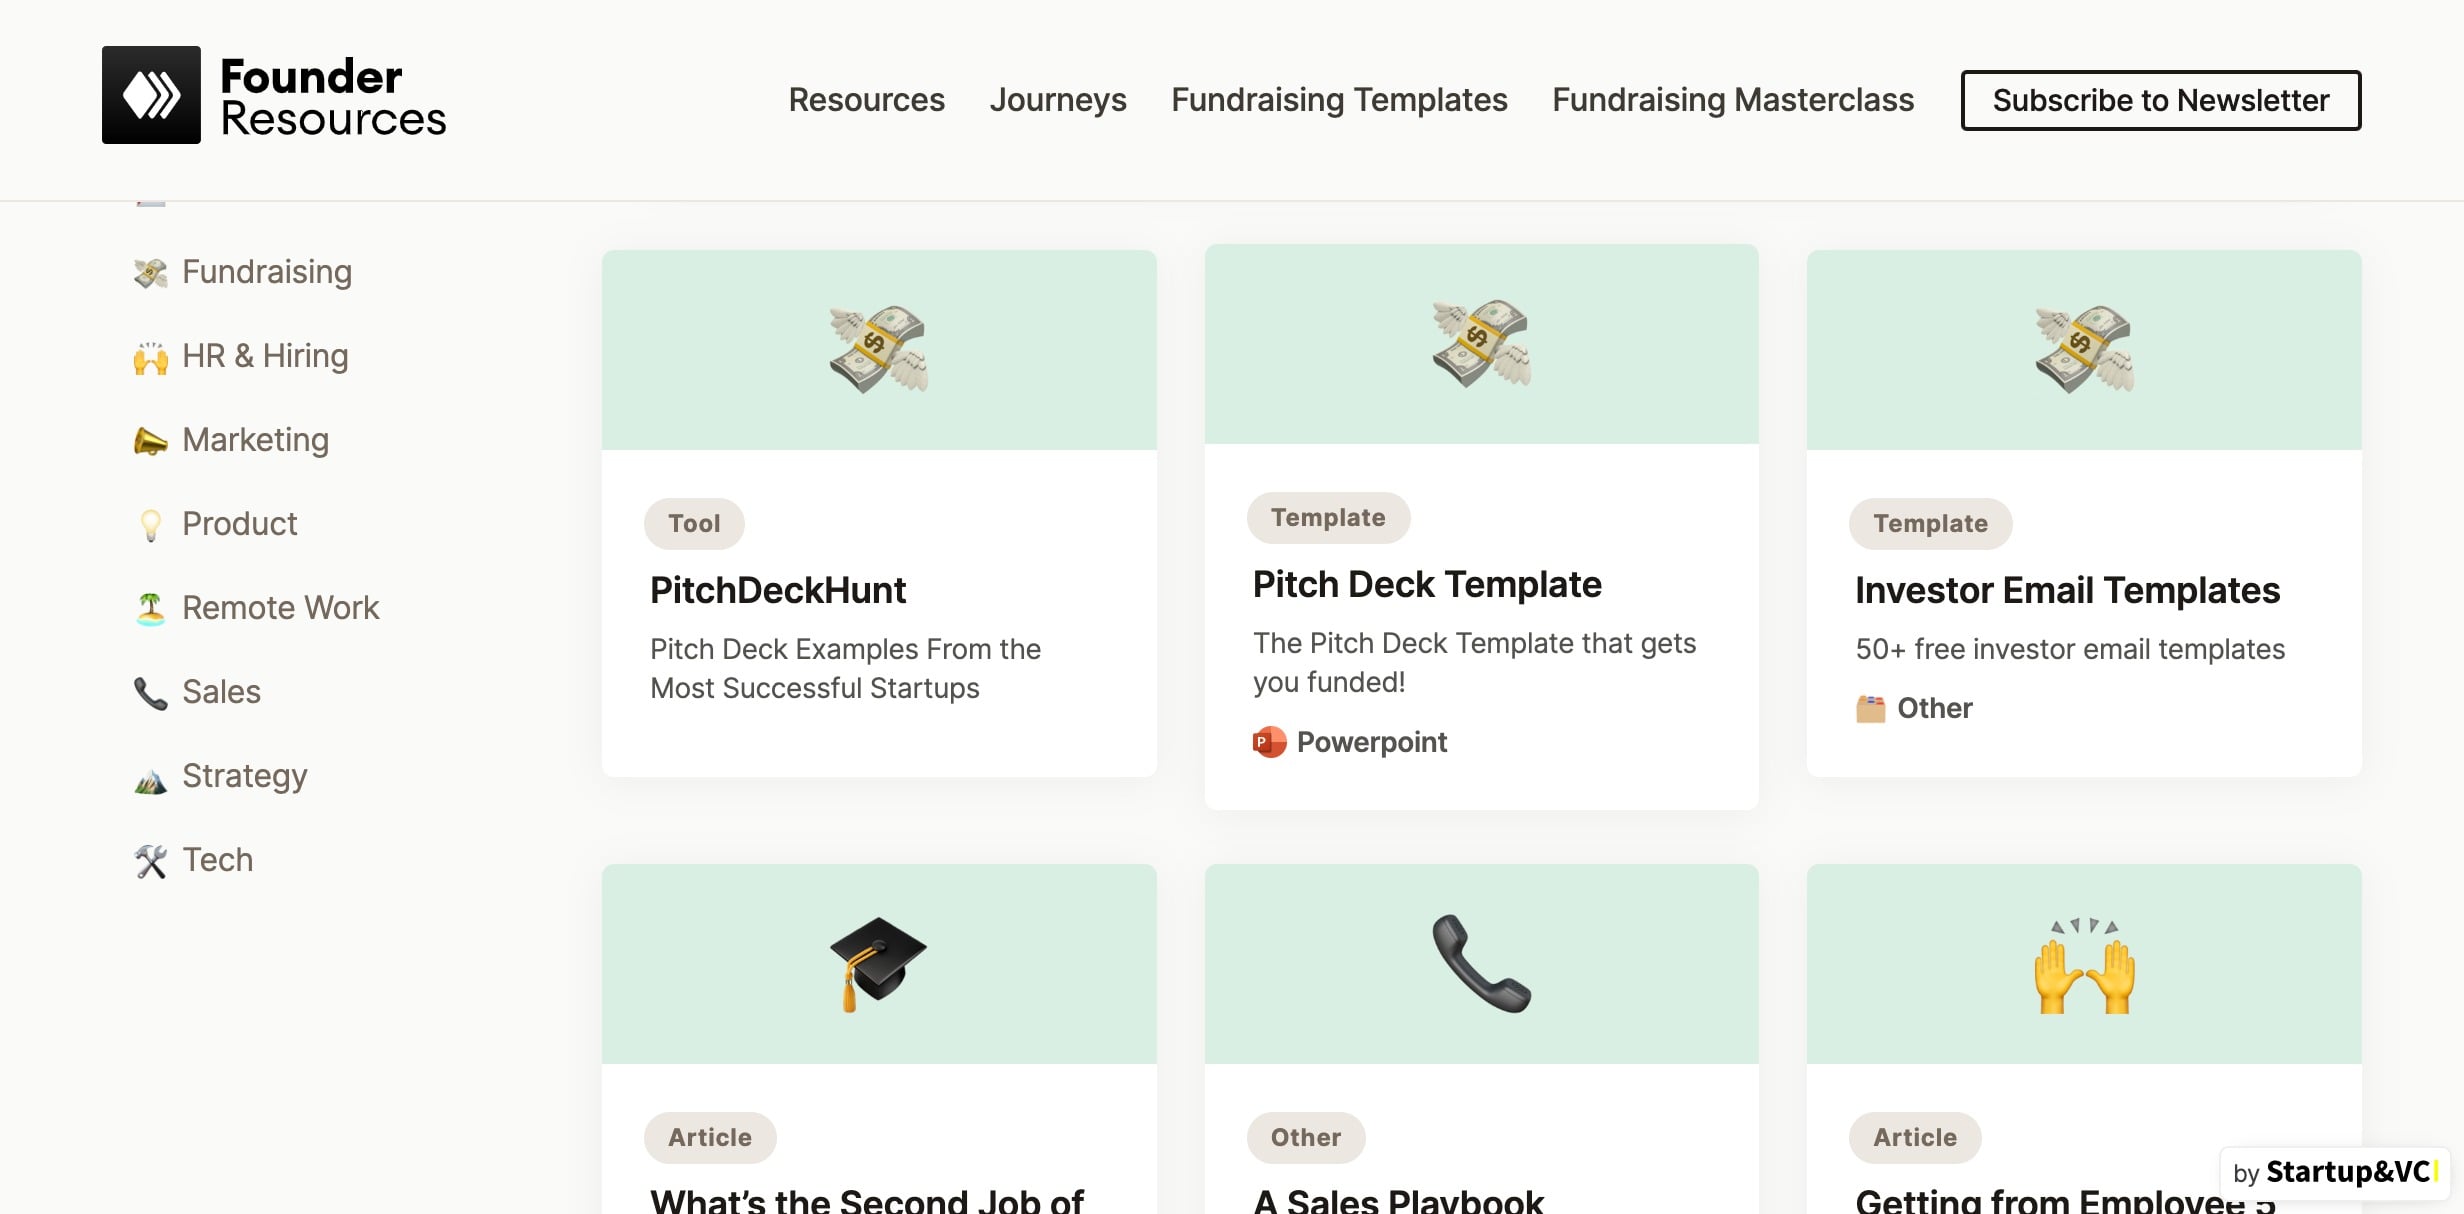The image size is (2464, 1214).
Task: Click the PitchDeckHunt Tool badge
Action: pos(693,523)
